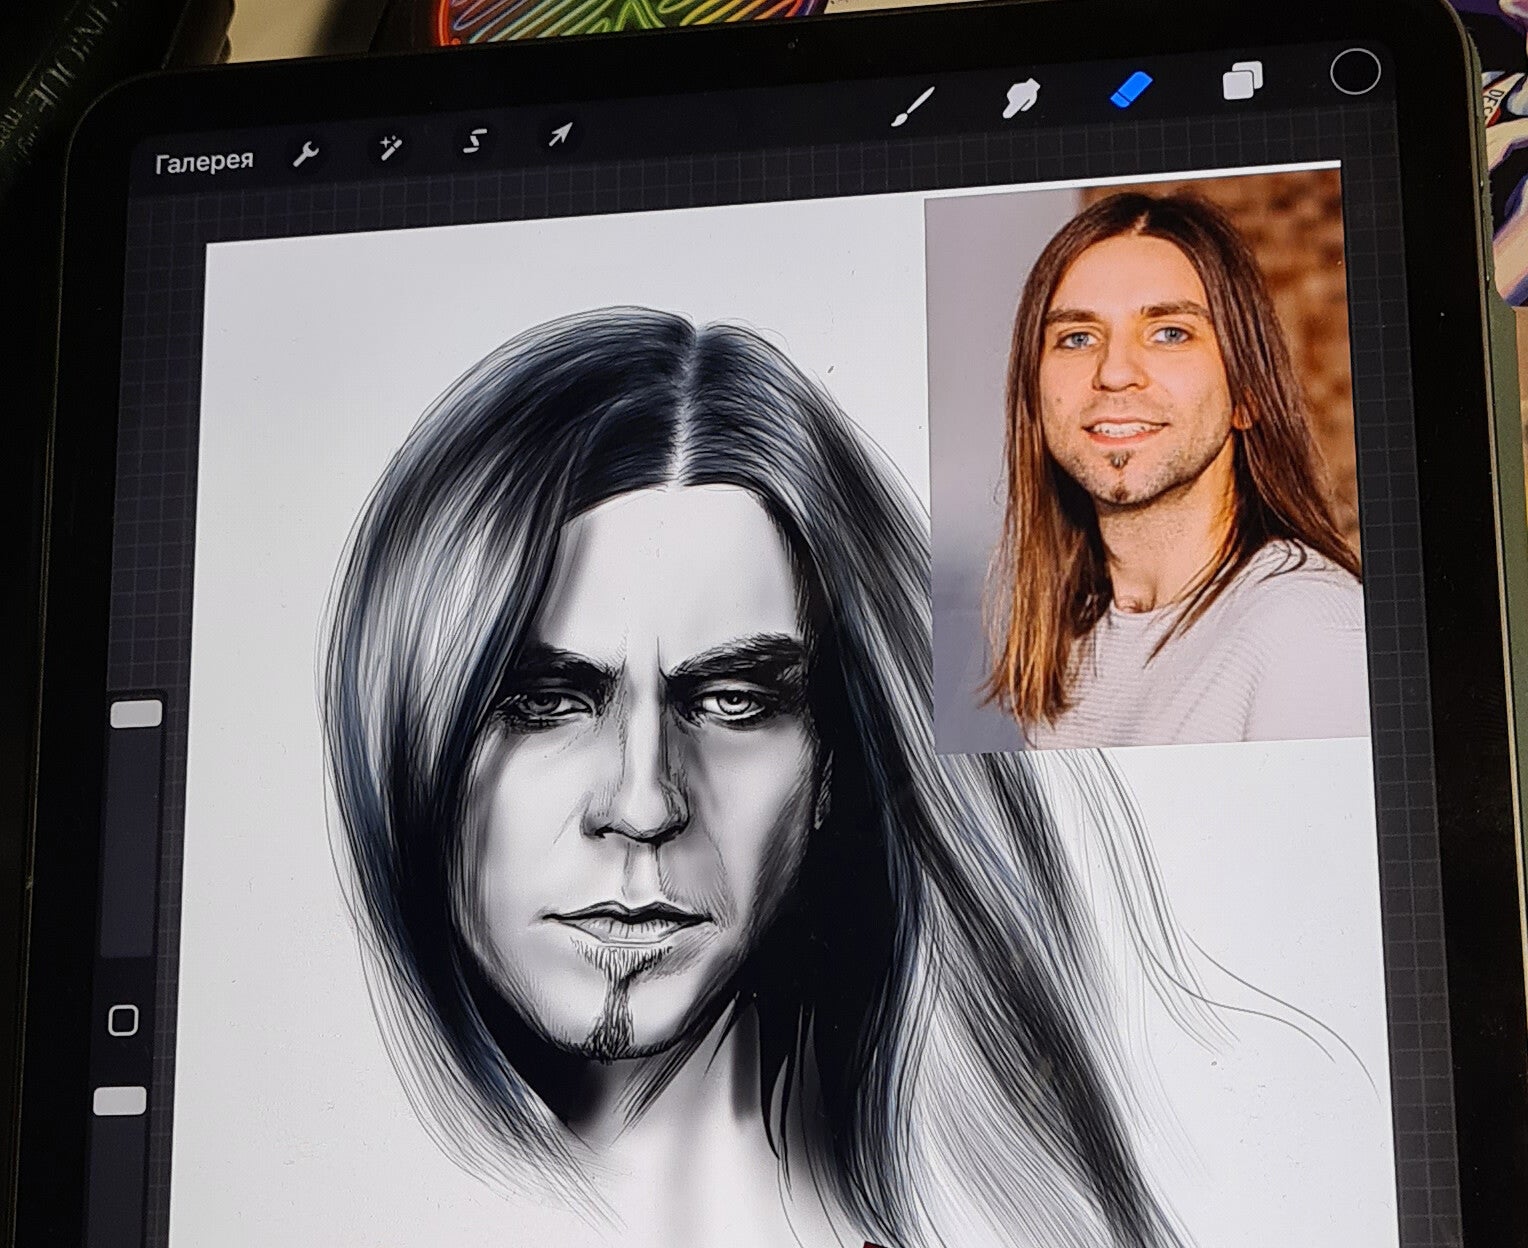The image size is (1528, 1248).
Task: Open the Галерея gallery view
Action: pyautogui.click(x=205, y=161)
